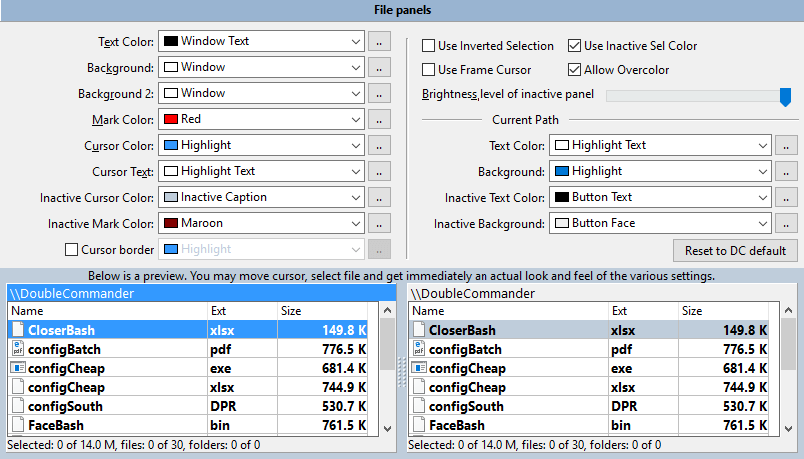The height and width of the screenshot is (459, 804).
Task: Sort left preview by Ext column header
Action: click(x=241, y=311)
